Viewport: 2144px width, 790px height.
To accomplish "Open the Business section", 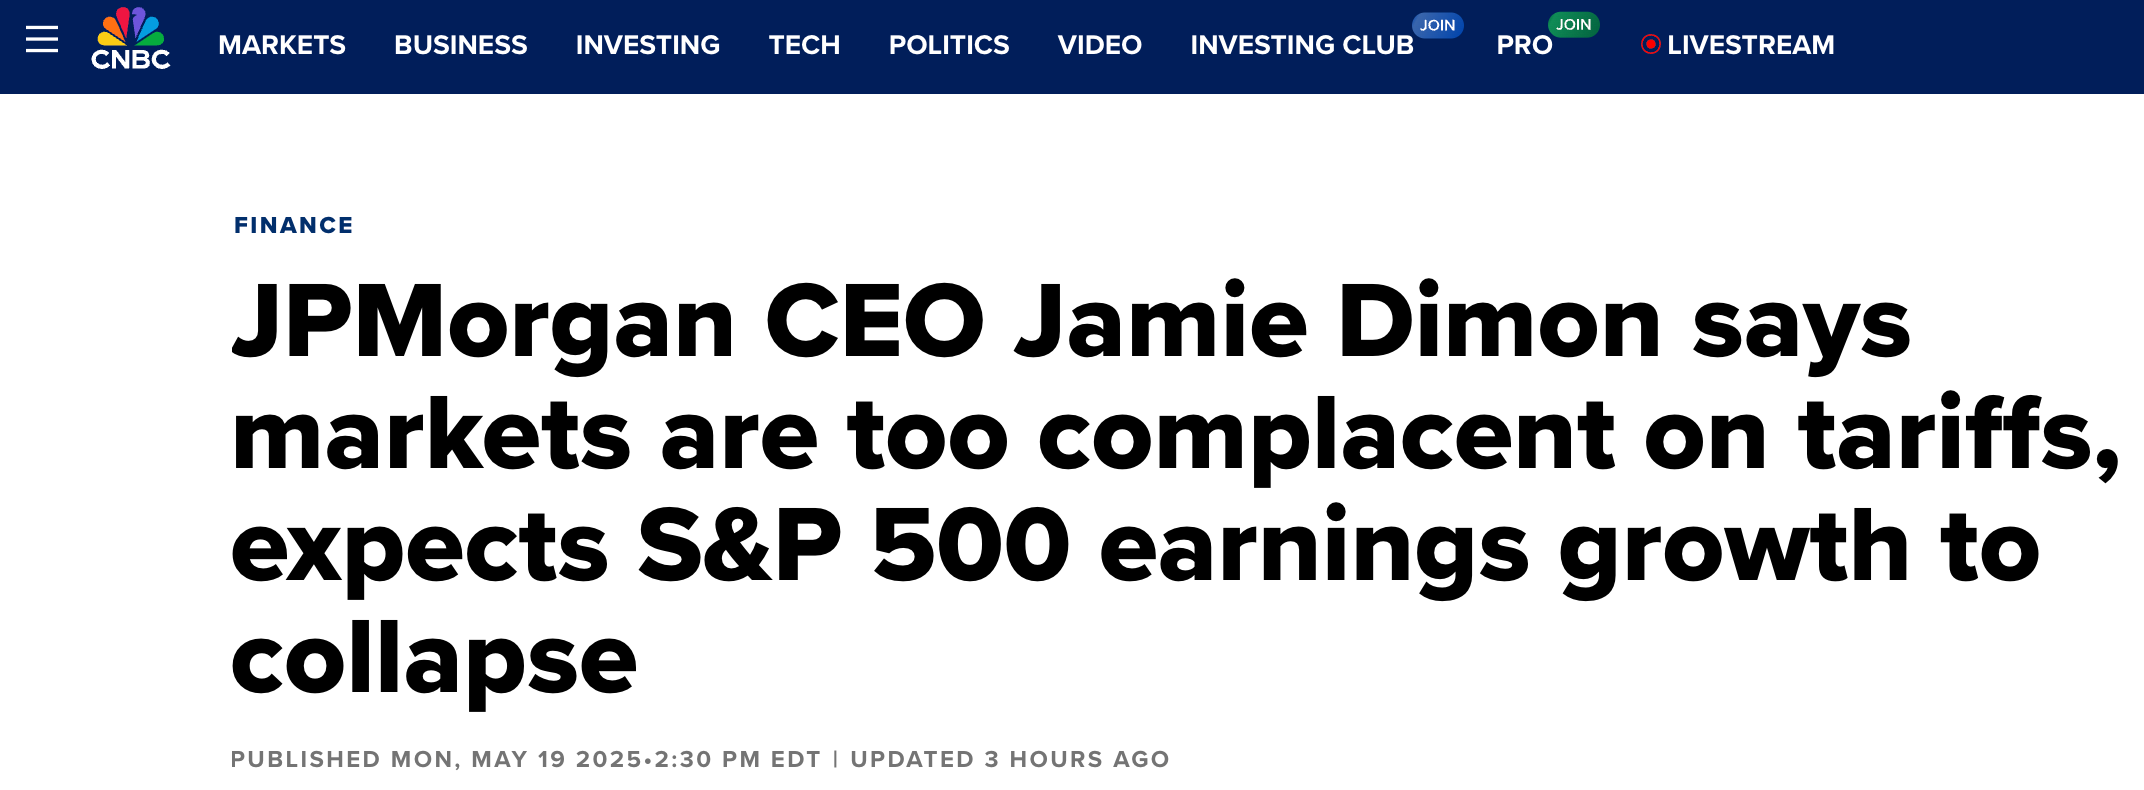I will tap(461, 45).
